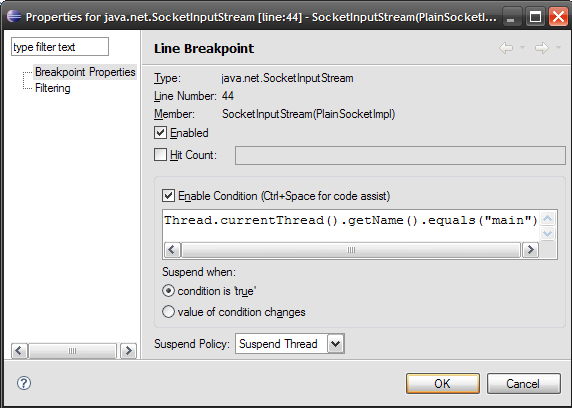Click the Eclipse icon in title bar
The width and height of the screenshot is (572, 408).
pyautogui.click(x=14, y=16)
